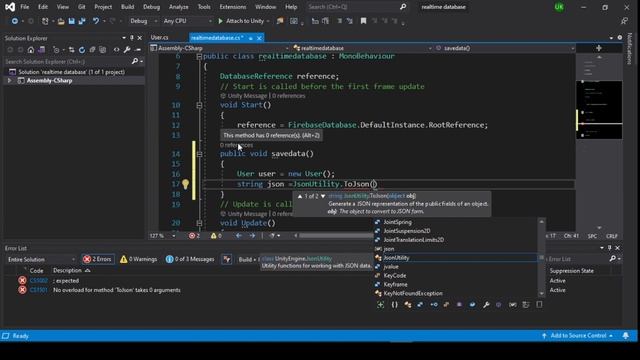Open the Debug configuration dropdown
Image resolution: width=640 pixels, height=360 pixels.
pos(143,21)
